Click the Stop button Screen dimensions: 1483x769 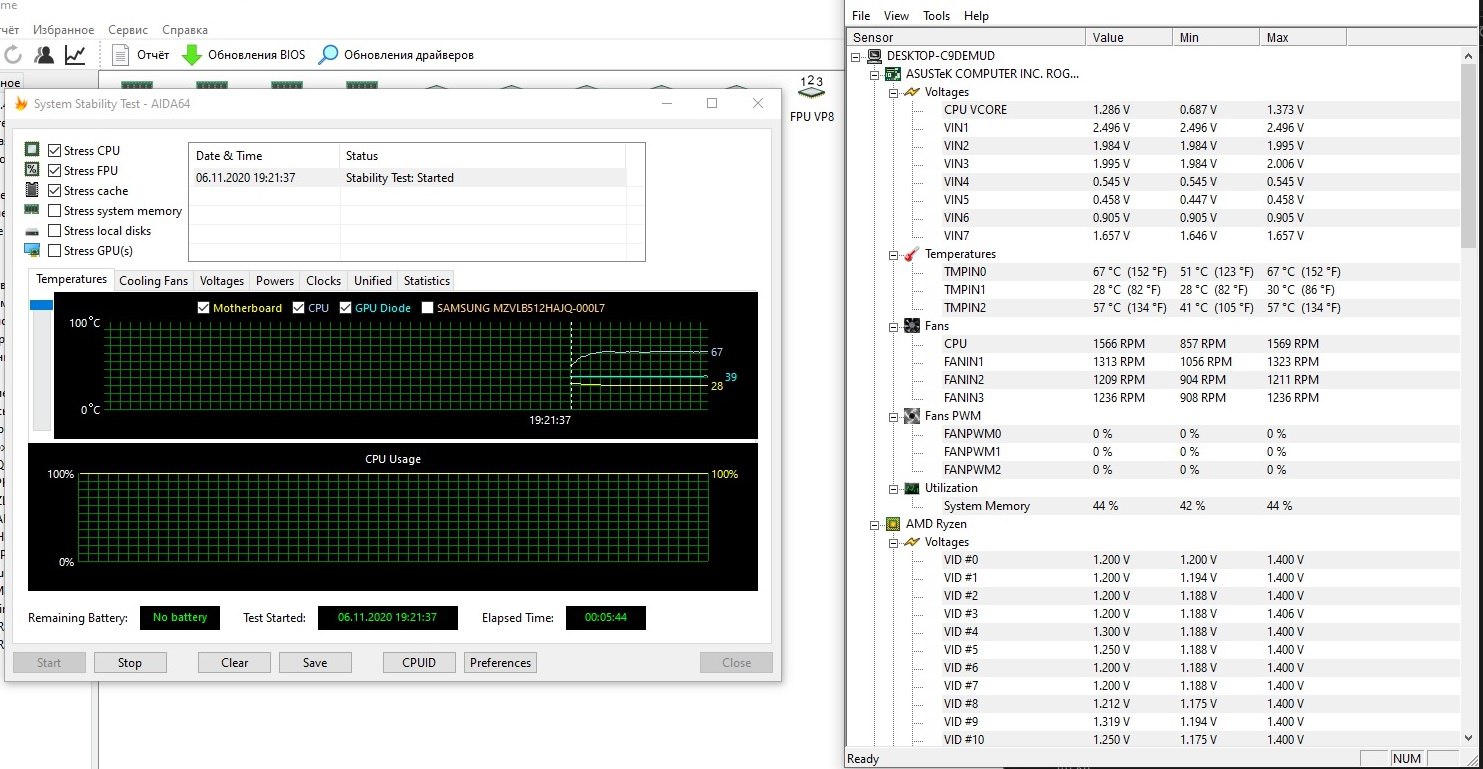click(130, 662)
